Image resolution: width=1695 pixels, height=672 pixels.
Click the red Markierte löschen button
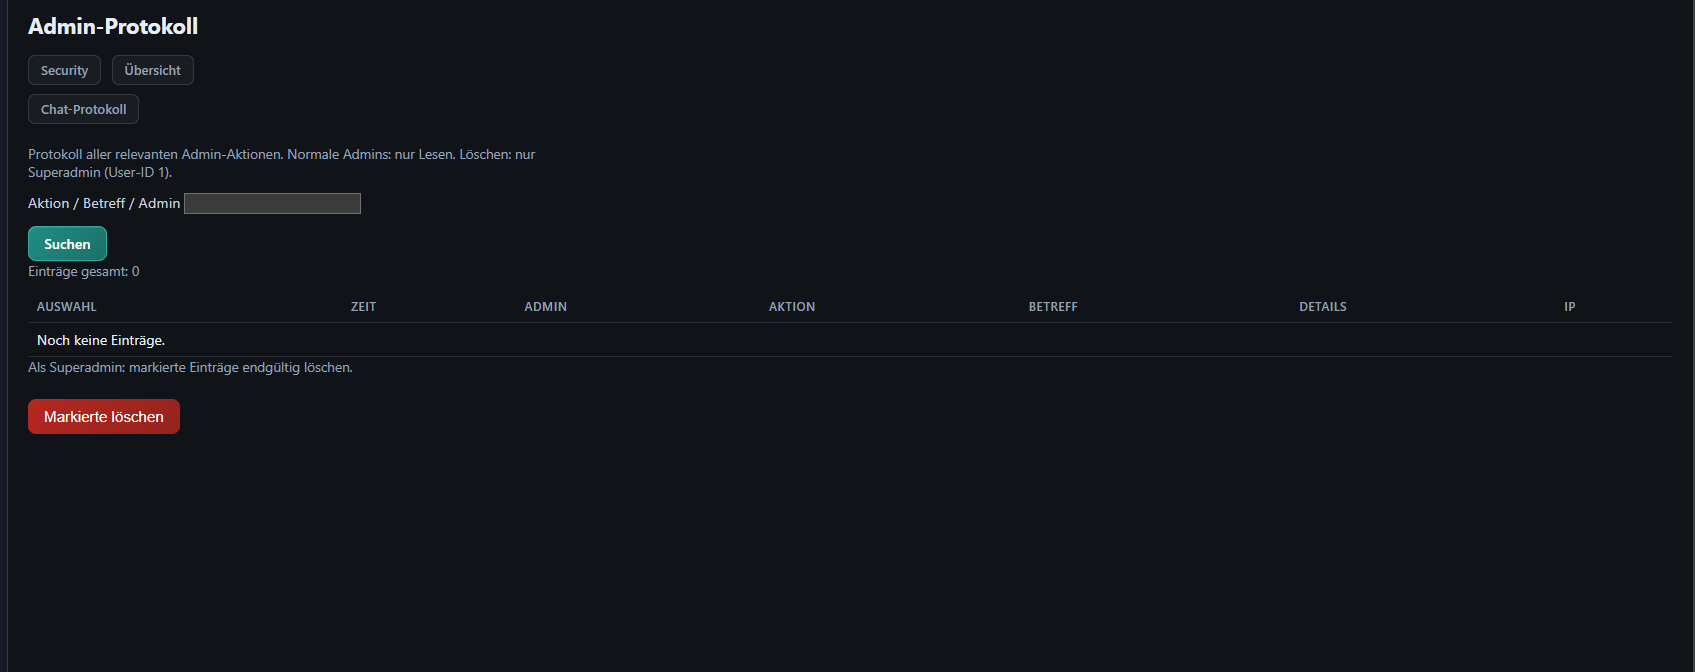tap(104, 417)
